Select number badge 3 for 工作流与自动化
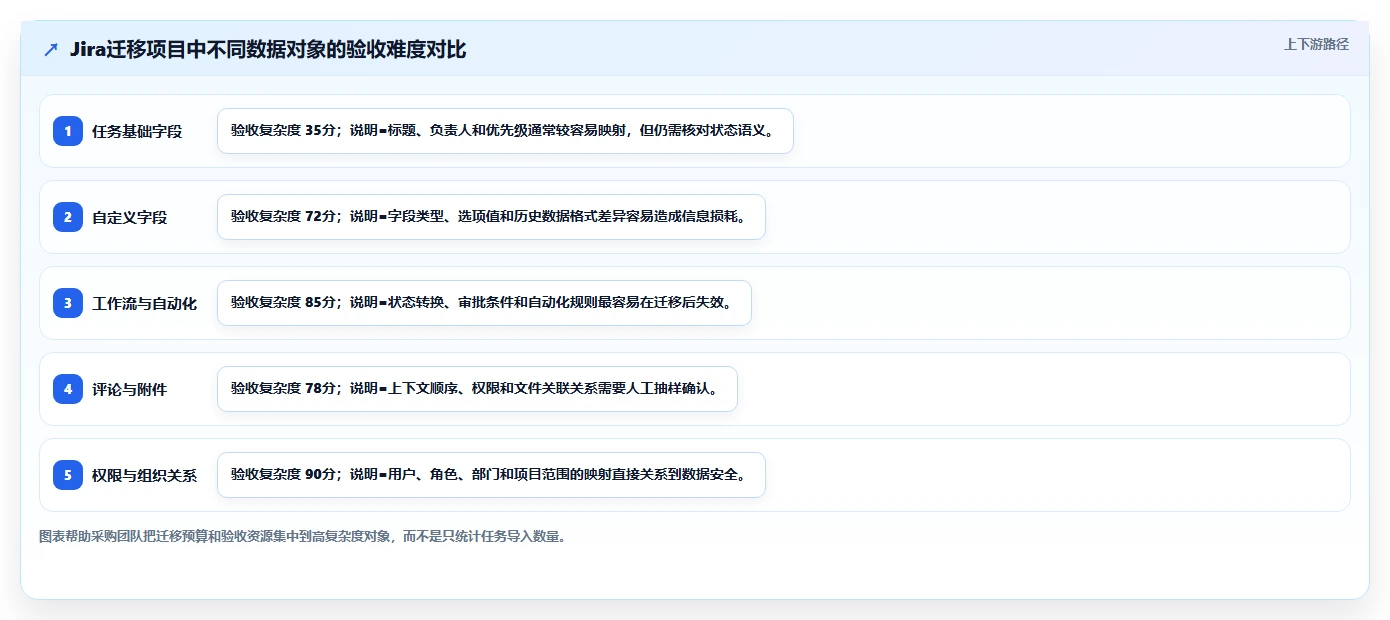The image size is (1390, 620). [x=68, y=303]
